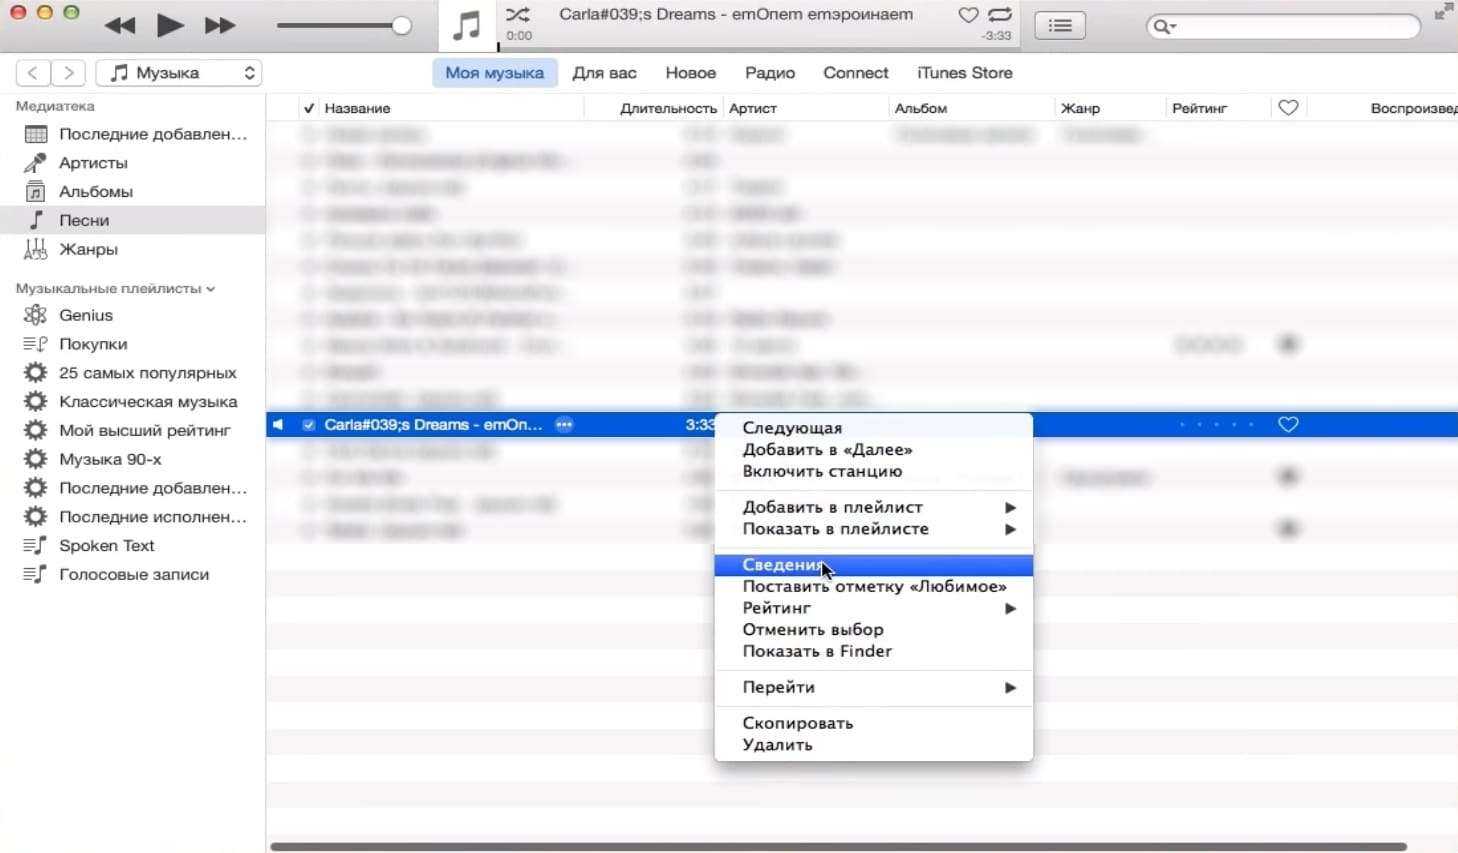Switch to the Для вас tab

click(x=604, y=73)
